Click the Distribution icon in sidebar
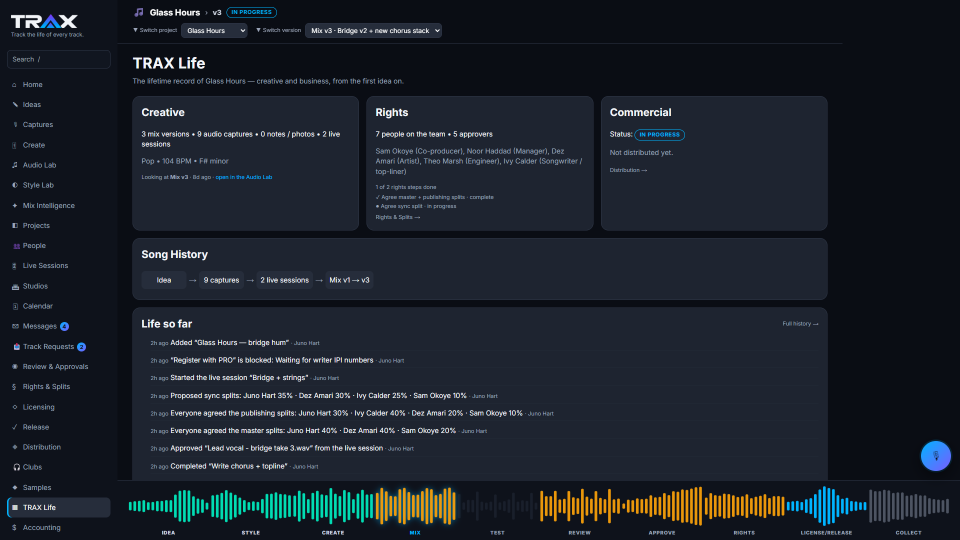 pos(15,447)
